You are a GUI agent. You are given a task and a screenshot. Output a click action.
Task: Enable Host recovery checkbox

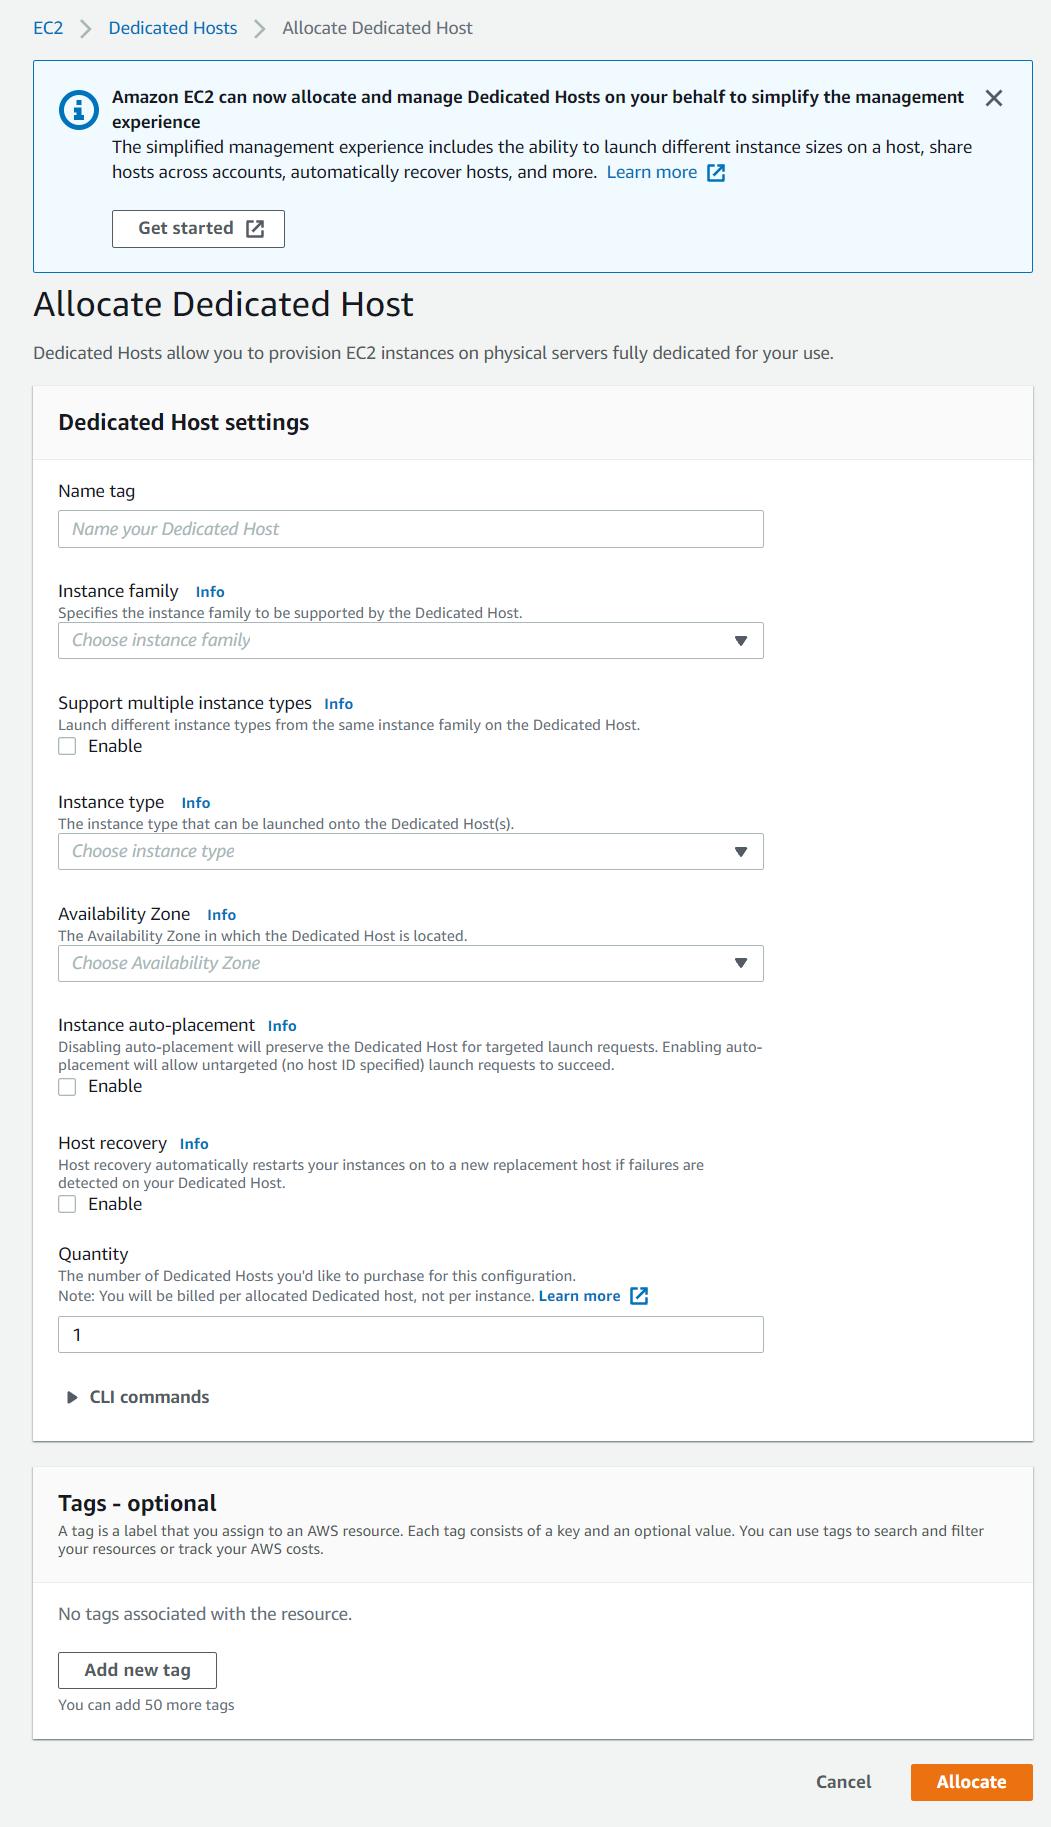point(67,1204)
